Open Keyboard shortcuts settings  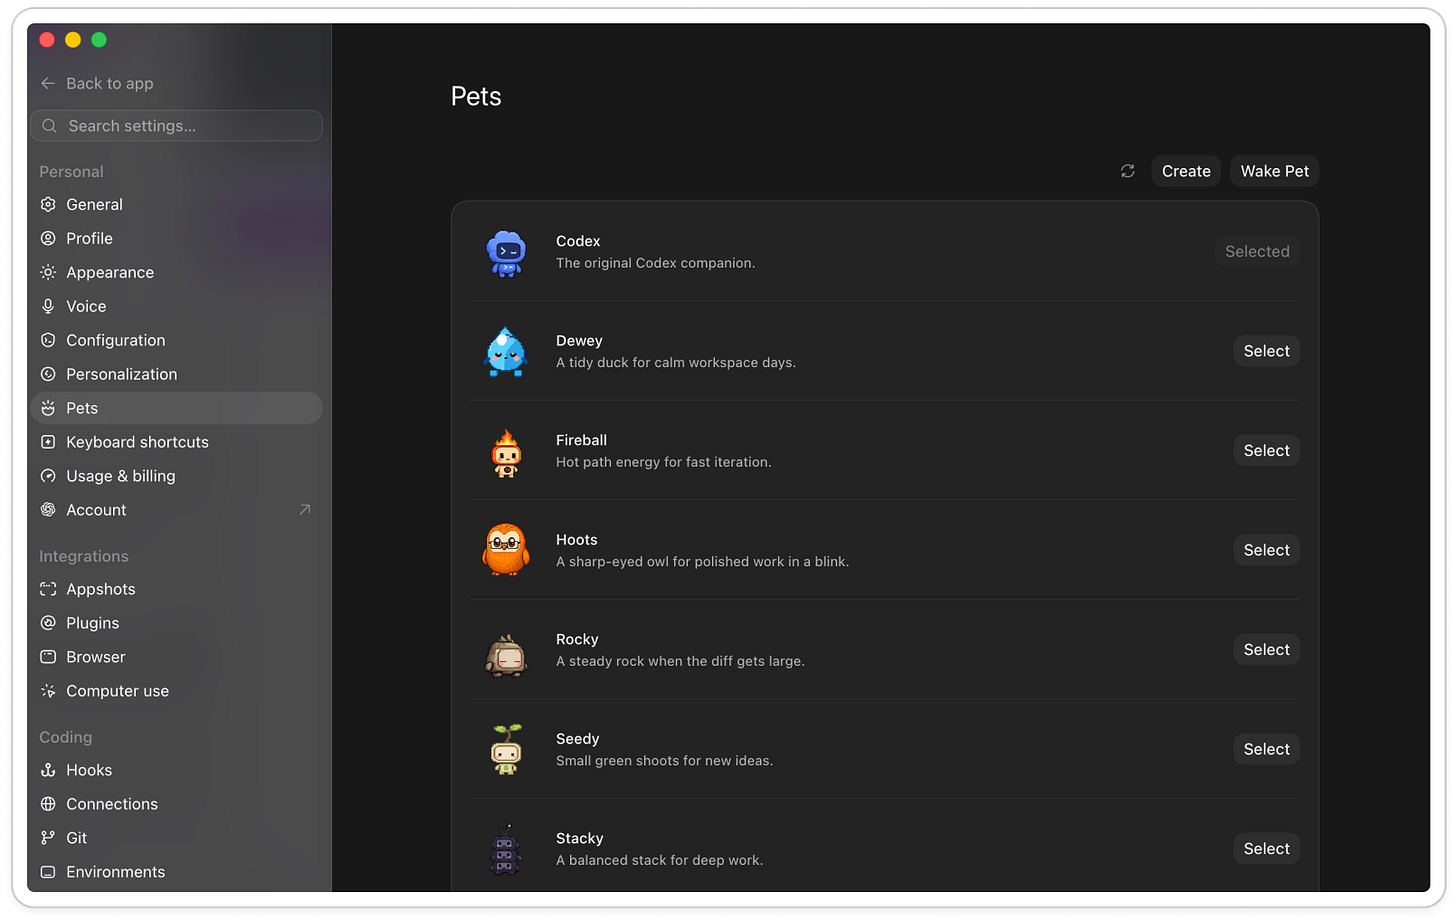click(177, 442)
